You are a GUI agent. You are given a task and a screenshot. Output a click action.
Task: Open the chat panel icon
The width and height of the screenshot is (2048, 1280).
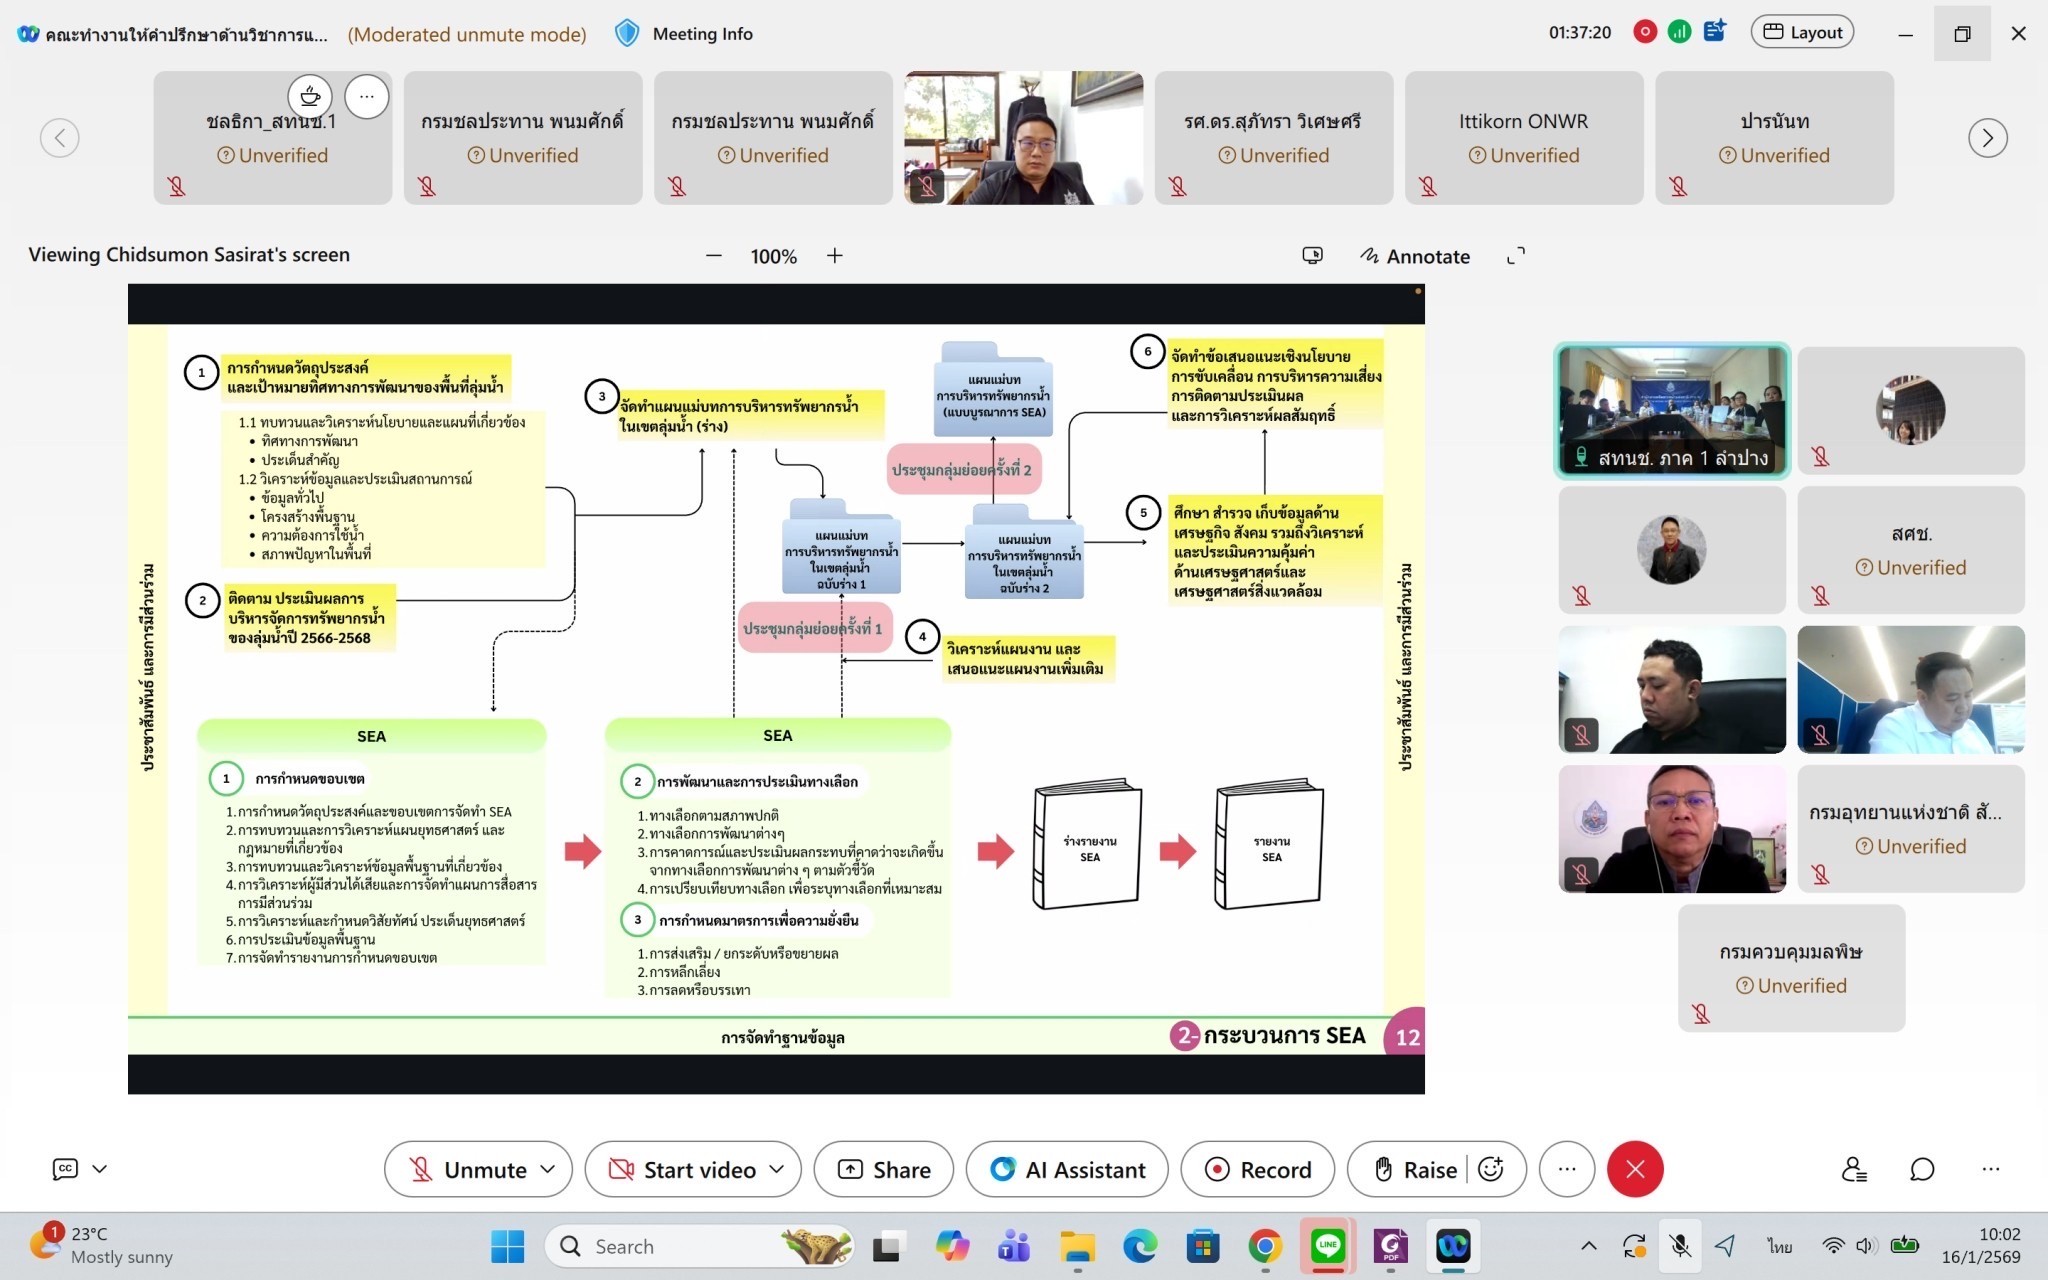(1922, 1169)
